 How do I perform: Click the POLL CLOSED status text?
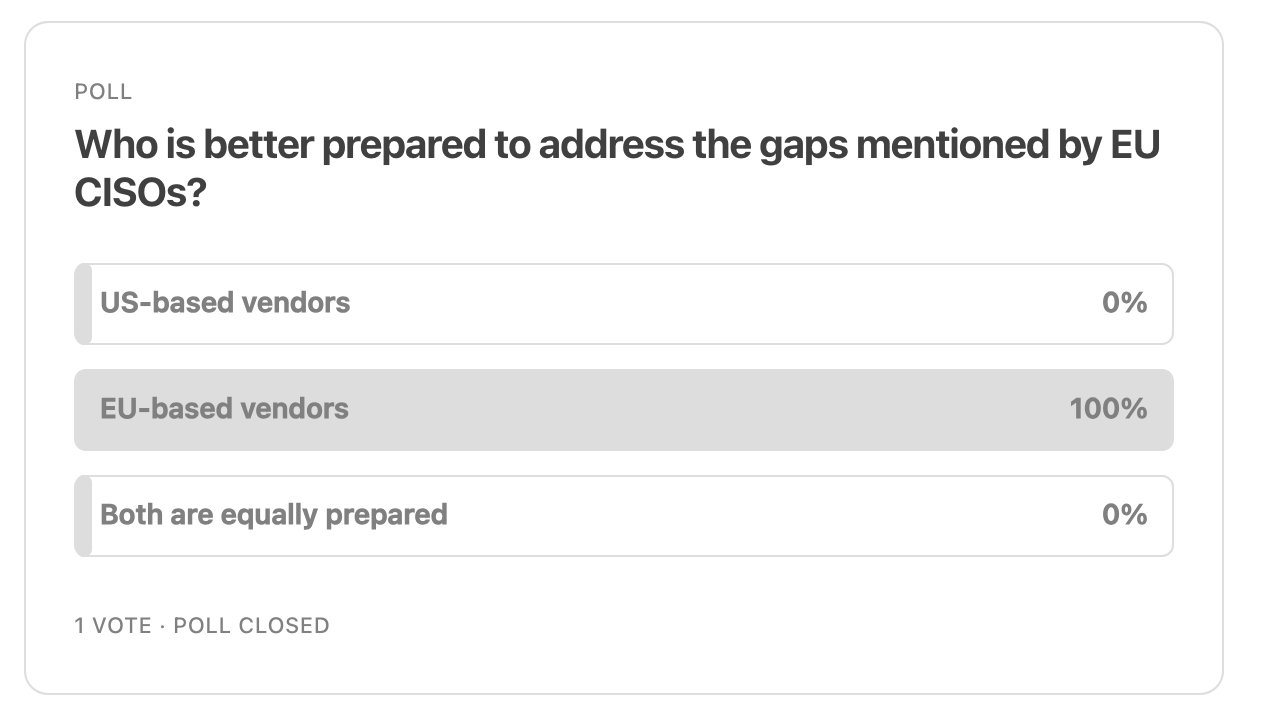point(251,626)
